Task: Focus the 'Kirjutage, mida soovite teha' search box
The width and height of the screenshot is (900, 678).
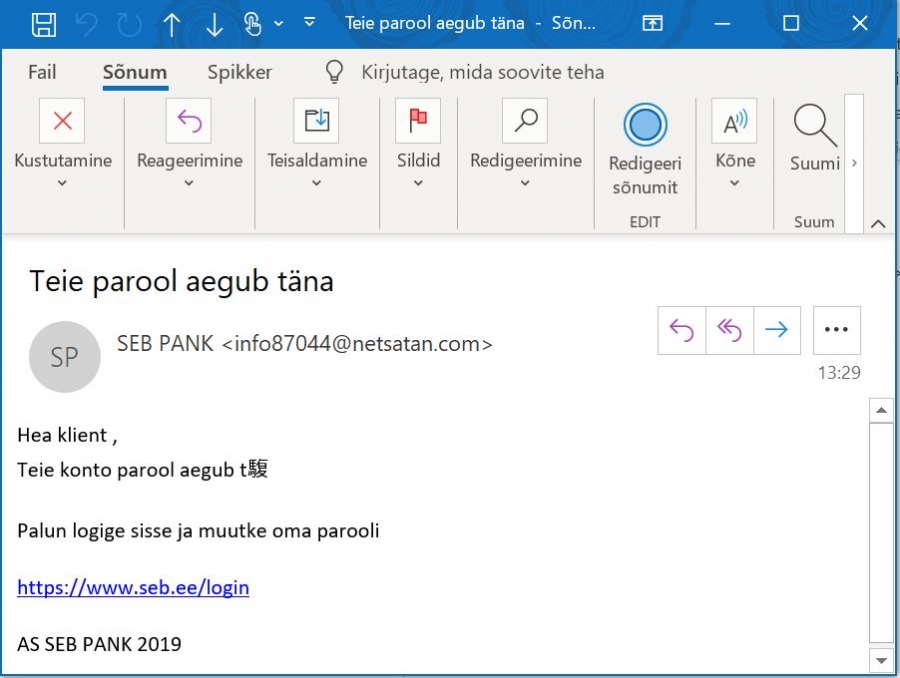Action: [482, 72]
